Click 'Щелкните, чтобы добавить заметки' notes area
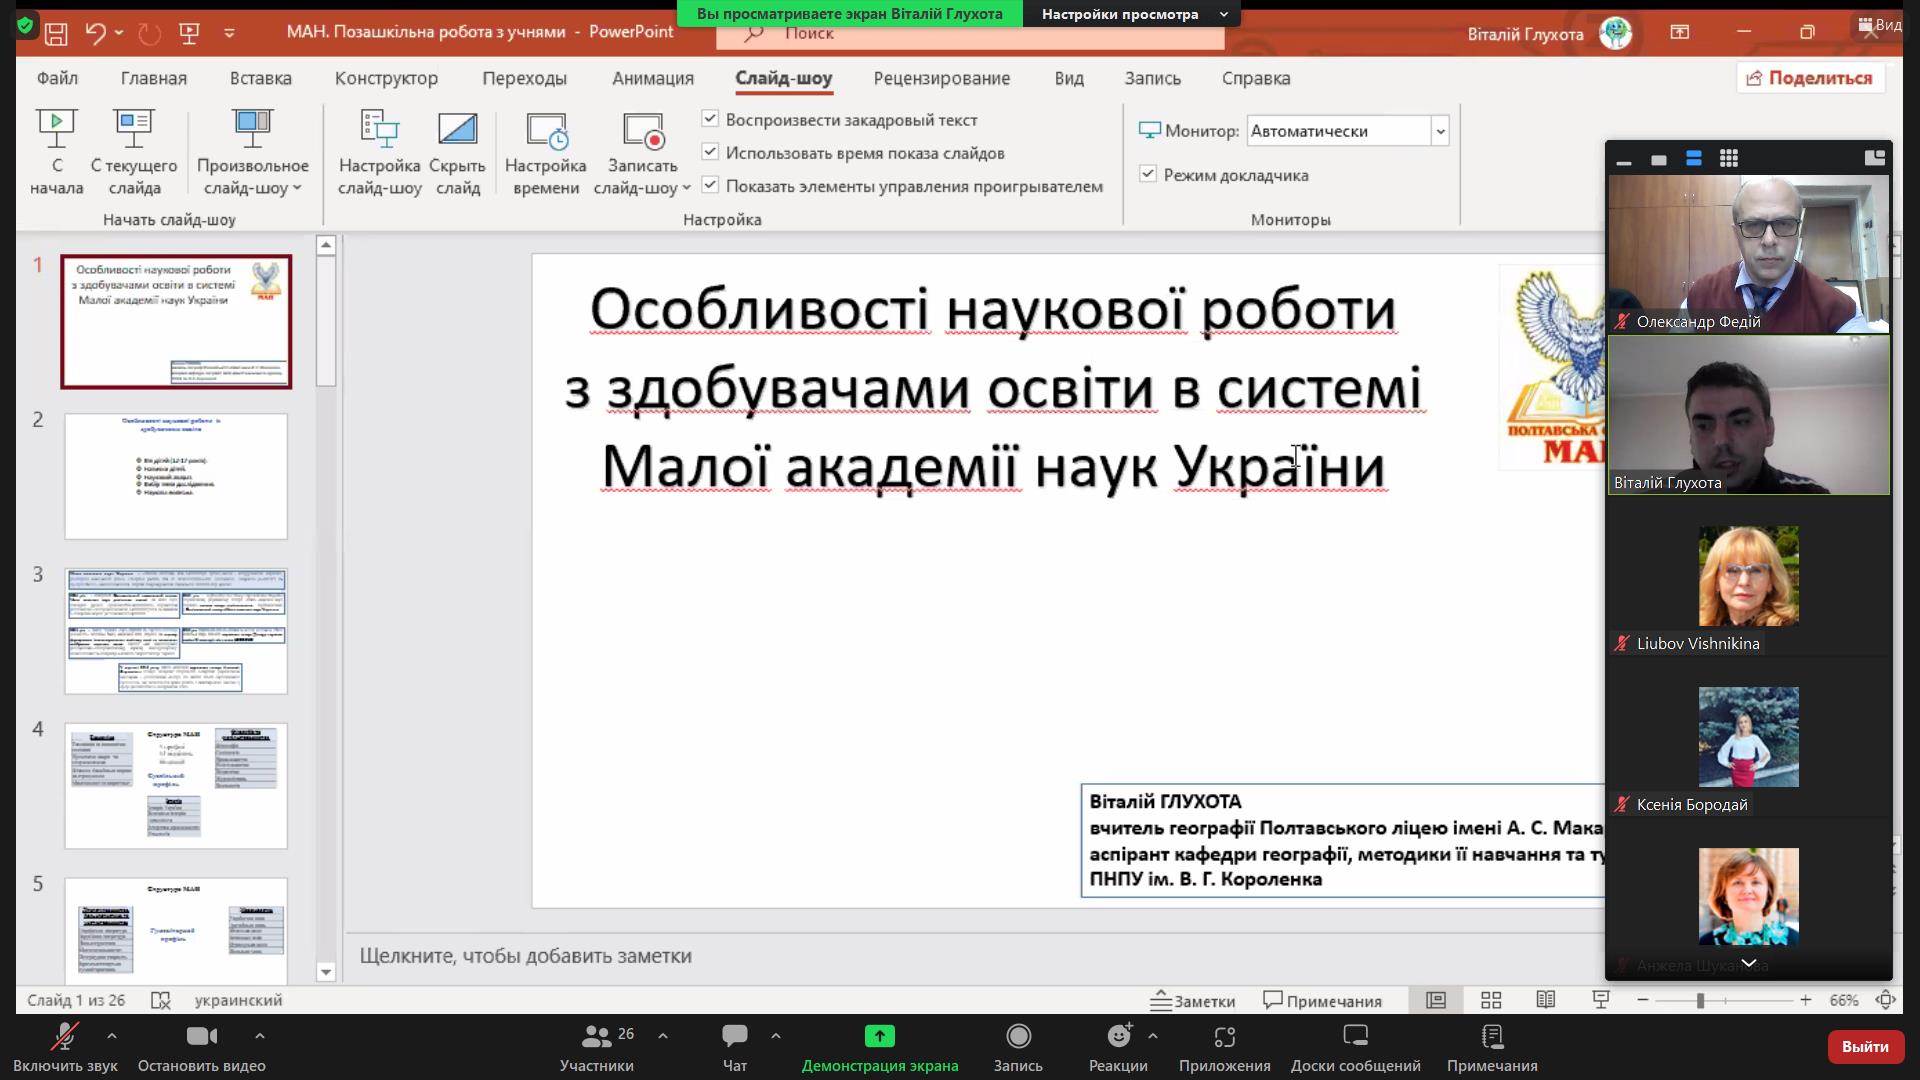 [x=526, y=956]
